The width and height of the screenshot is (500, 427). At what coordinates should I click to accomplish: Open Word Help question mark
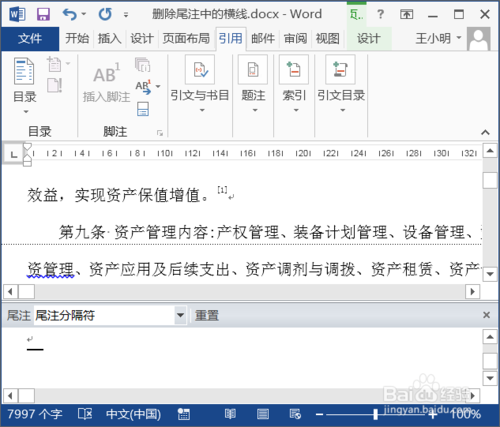click(380, 14)
